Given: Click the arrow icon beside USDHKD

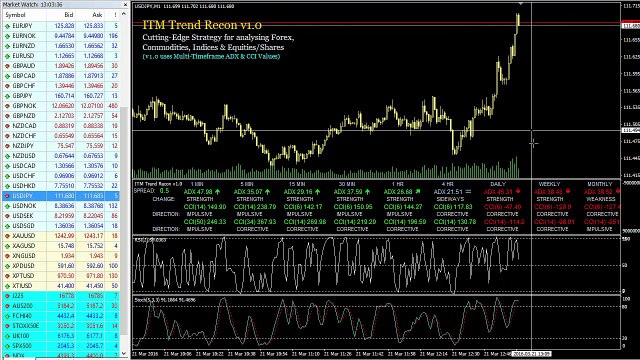Looking at the screenshot, I should [x=7, y=186].
